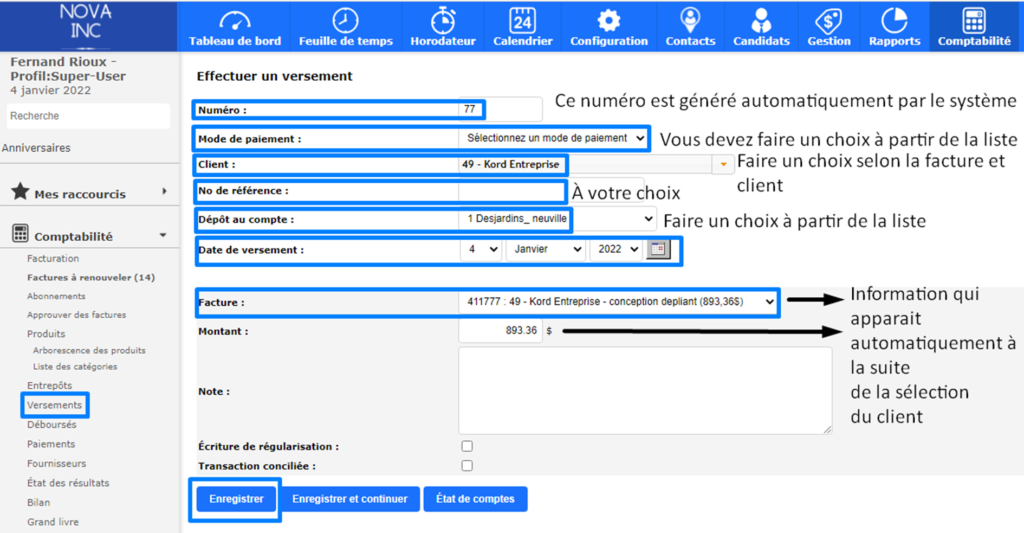
Task: Click inside the Note text area
Action: tap(645, 390)
